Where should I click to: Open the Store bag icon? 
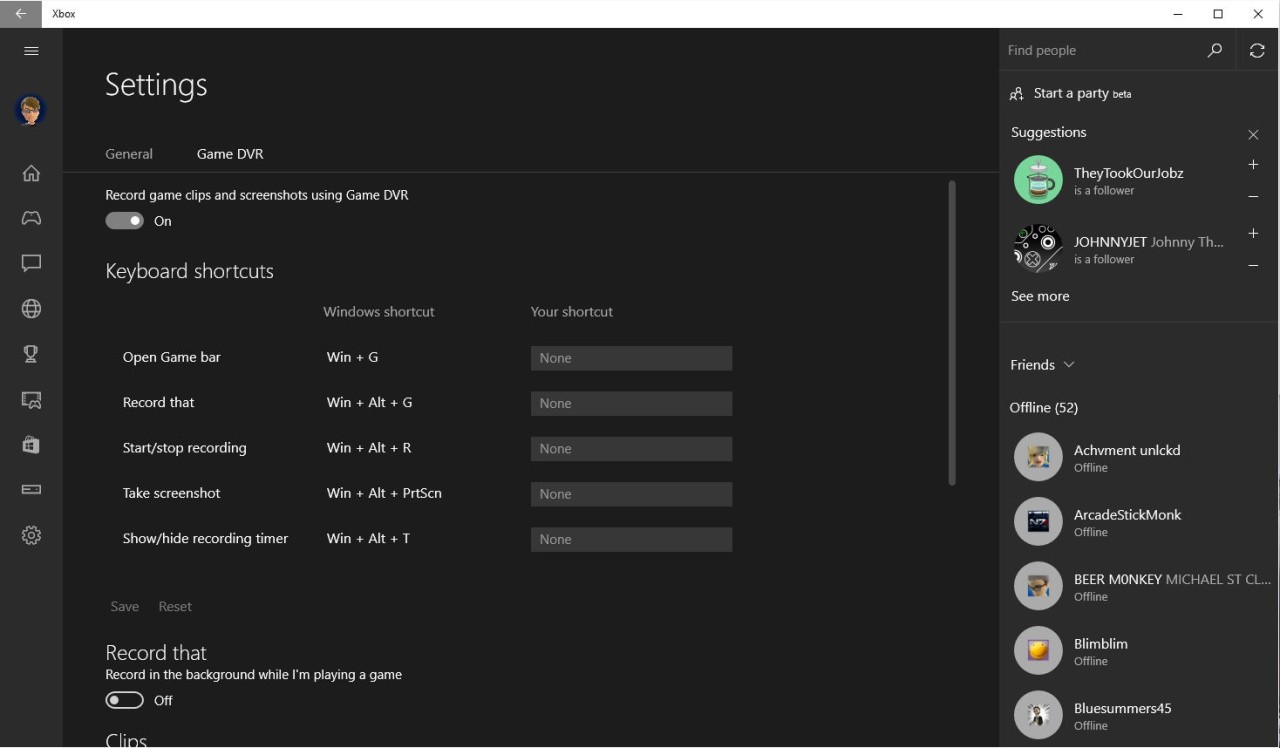click(31, 445)
